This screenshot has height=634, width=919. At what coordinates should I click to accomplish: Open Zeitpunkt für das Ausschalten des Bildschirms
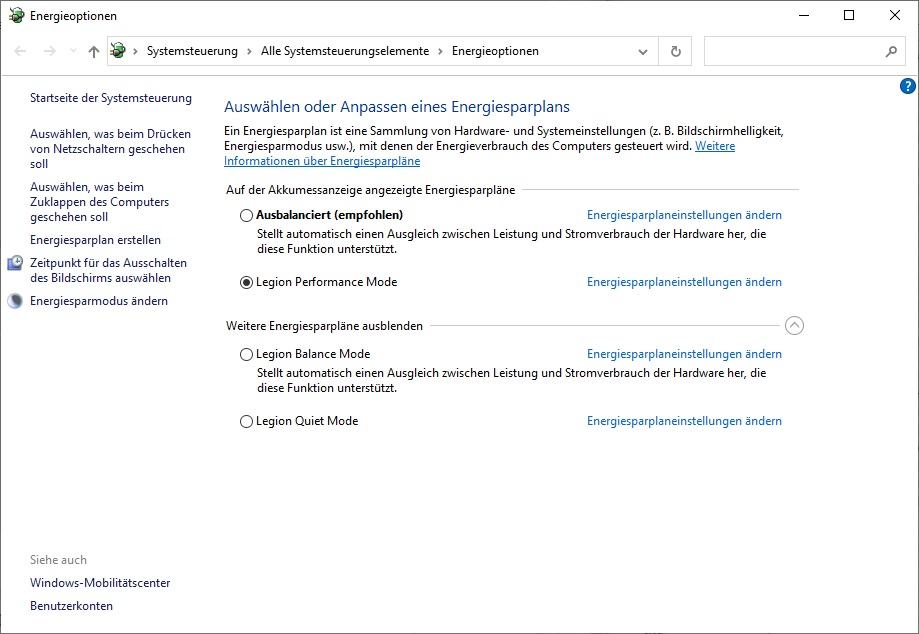(x=108, y=270)
